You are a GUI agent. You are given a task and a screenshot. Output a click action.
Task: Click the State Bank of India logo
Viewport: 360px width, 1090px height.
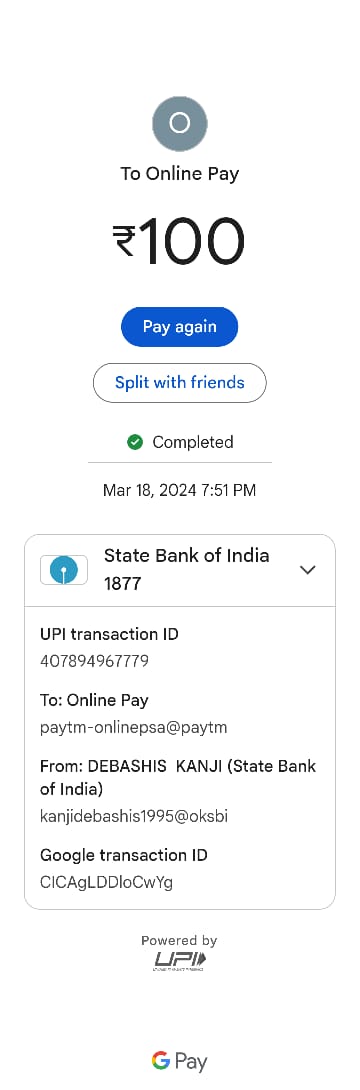pyautogui.click(x=64, y=570)
